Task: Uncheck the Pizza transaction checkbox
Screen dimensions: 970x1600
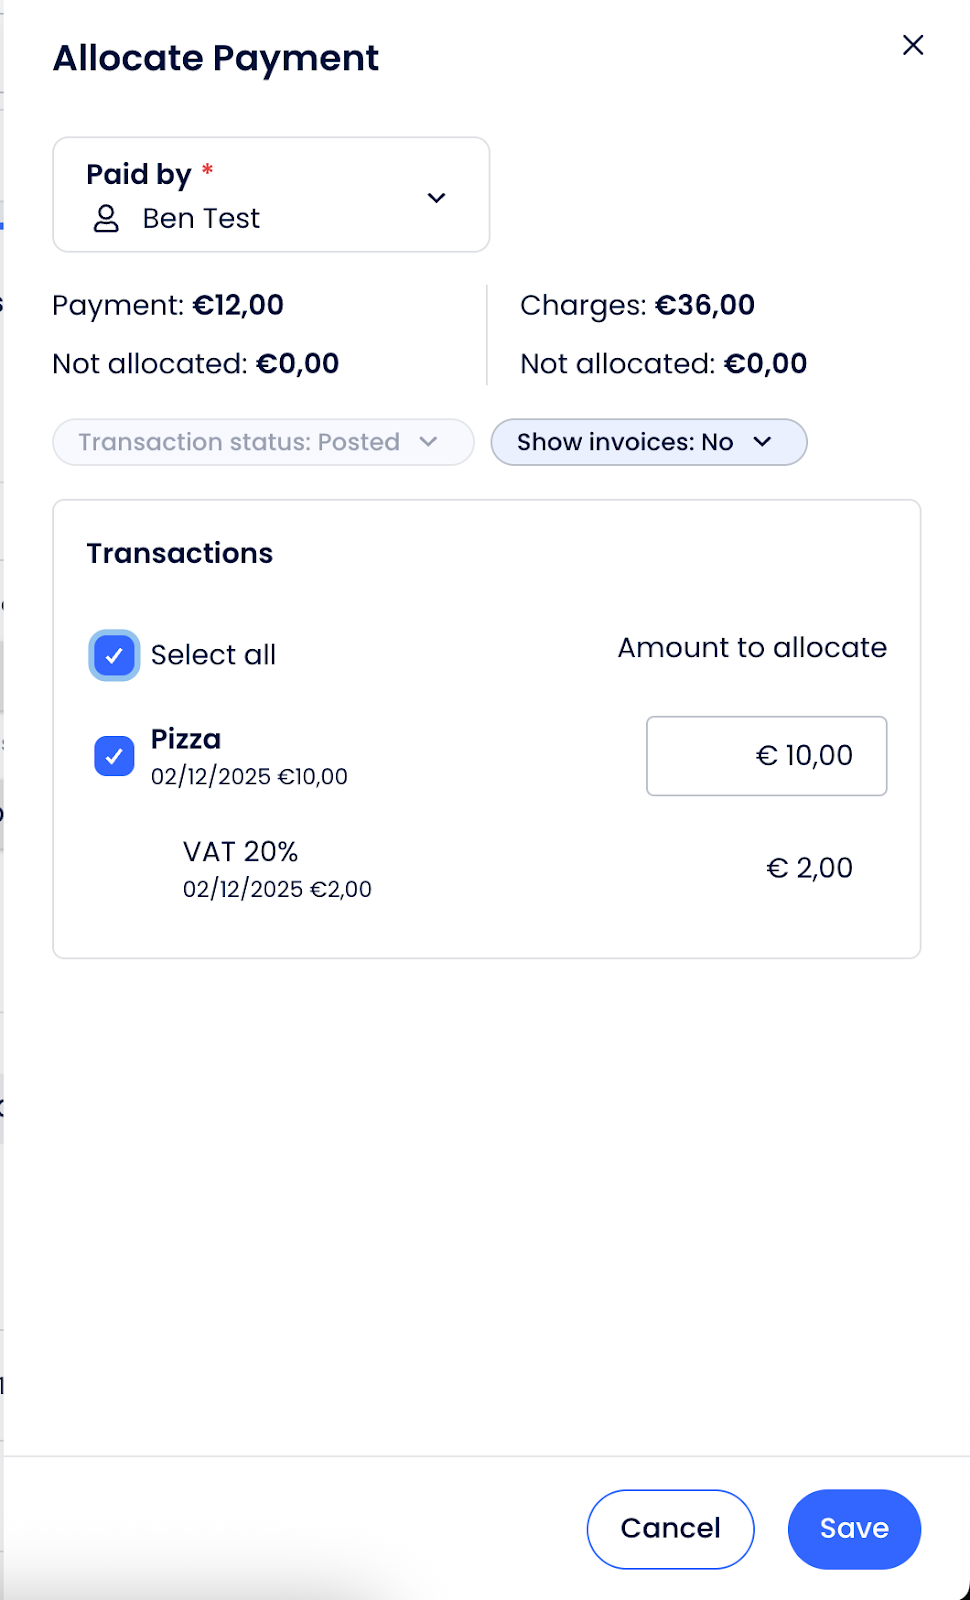Action: point(114,756)
